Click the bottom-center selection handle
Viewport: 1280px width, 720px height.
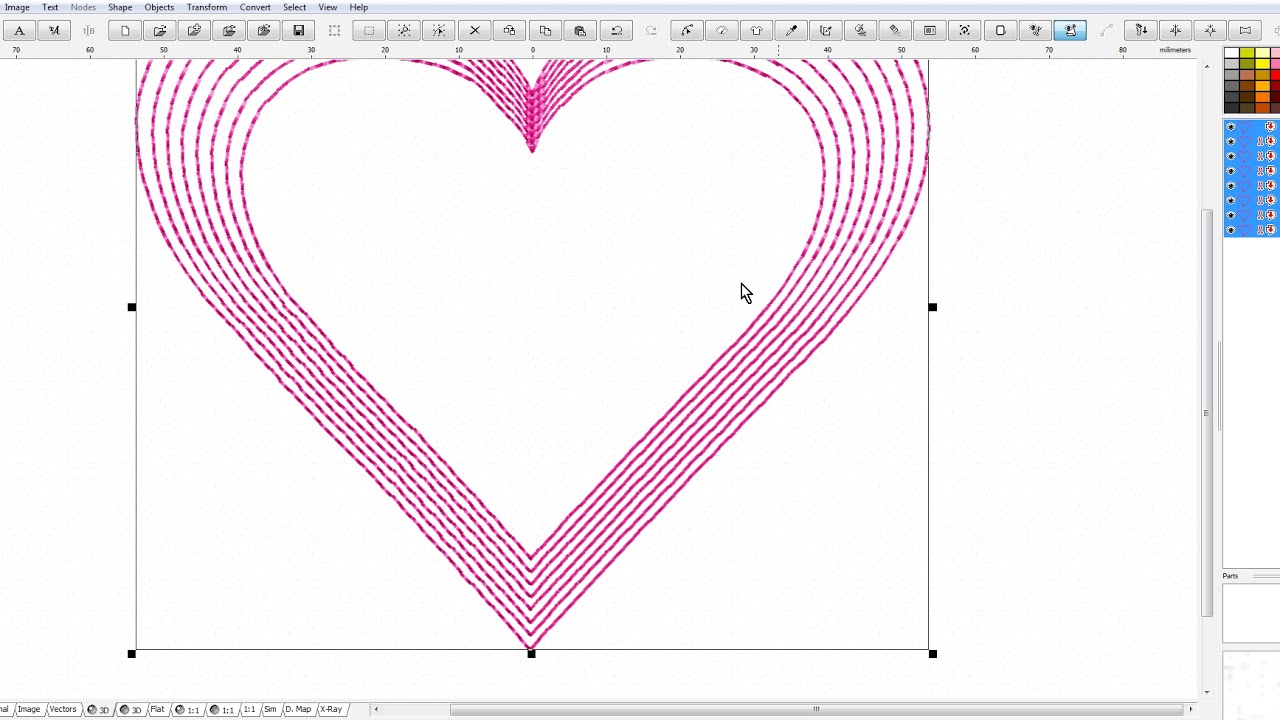point(531,654)
